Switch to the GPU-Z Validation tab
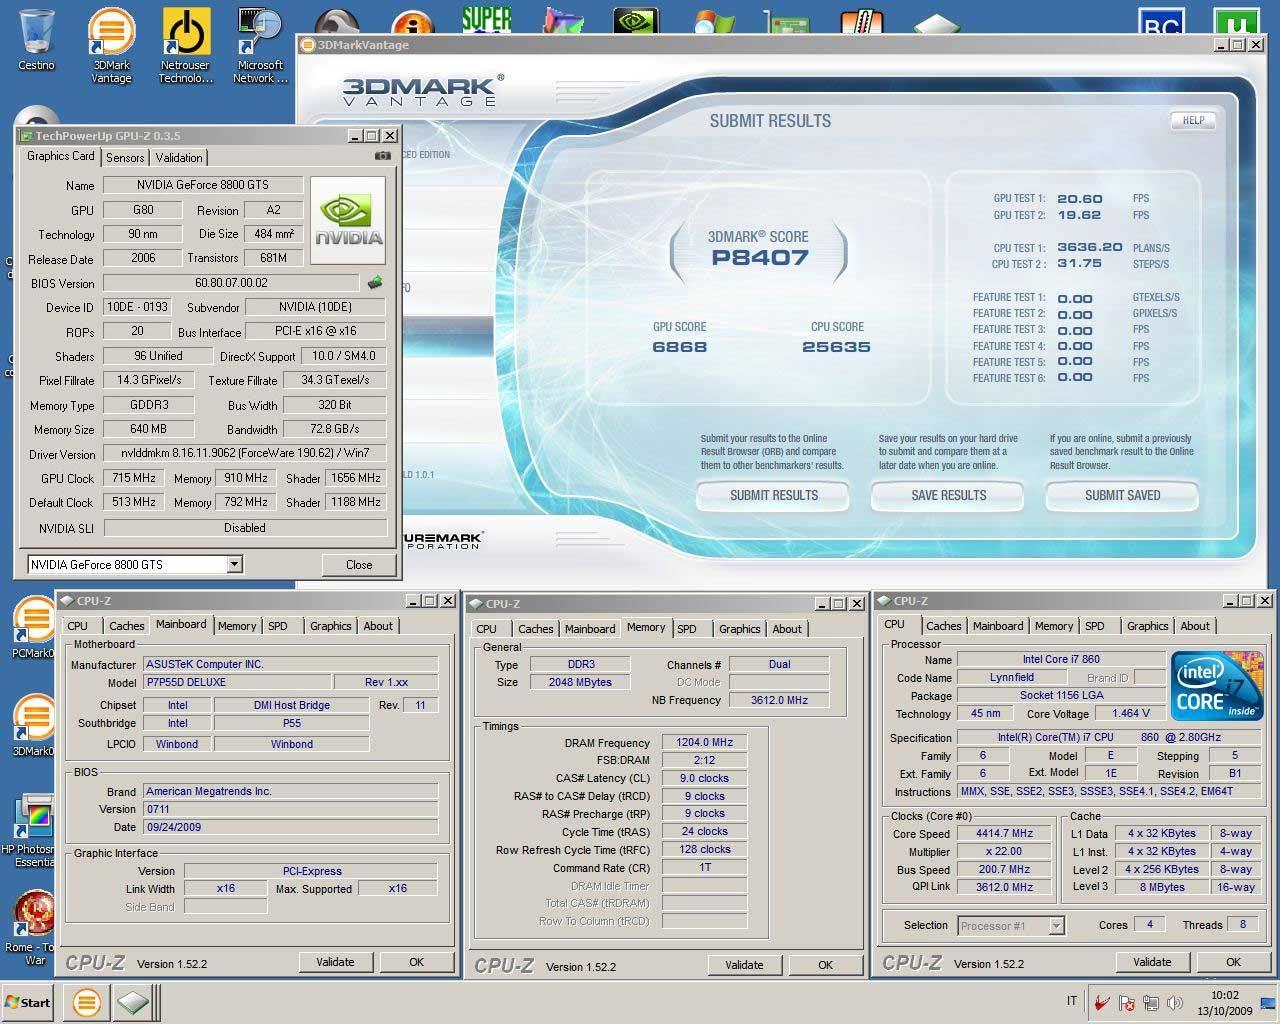This screenshot has width=1280, height=1024. tap(179, 158)
